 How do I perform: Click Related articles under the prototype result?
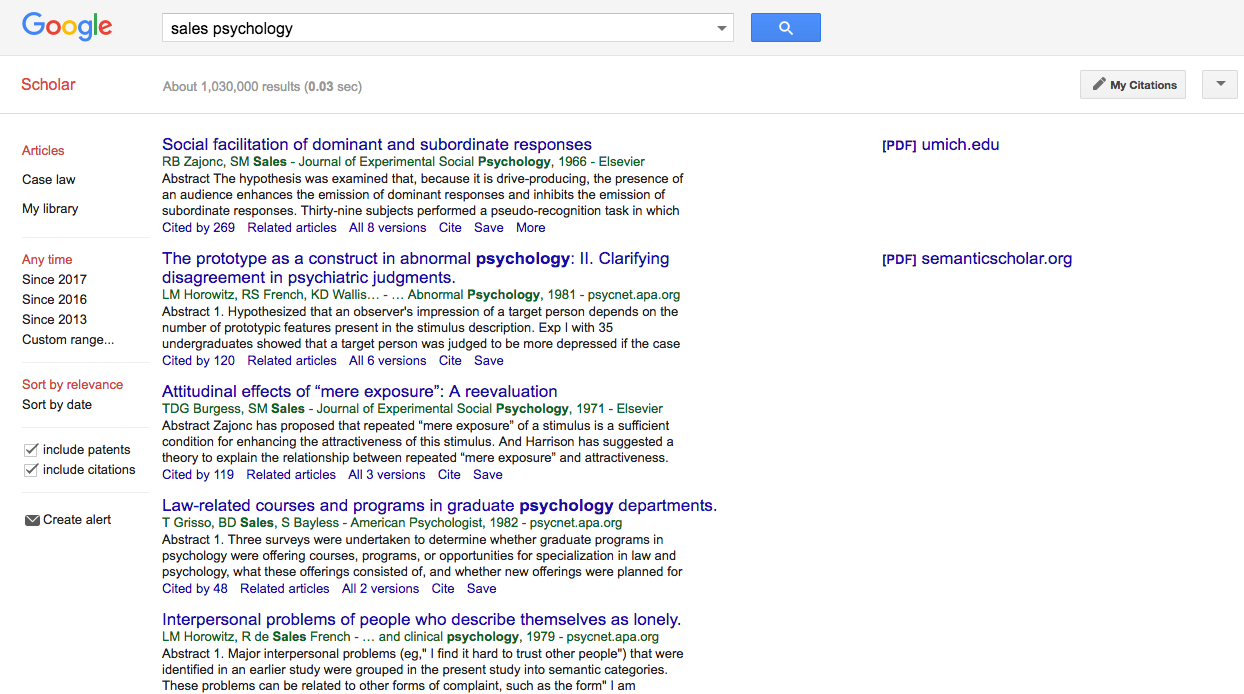click(292, 361)
